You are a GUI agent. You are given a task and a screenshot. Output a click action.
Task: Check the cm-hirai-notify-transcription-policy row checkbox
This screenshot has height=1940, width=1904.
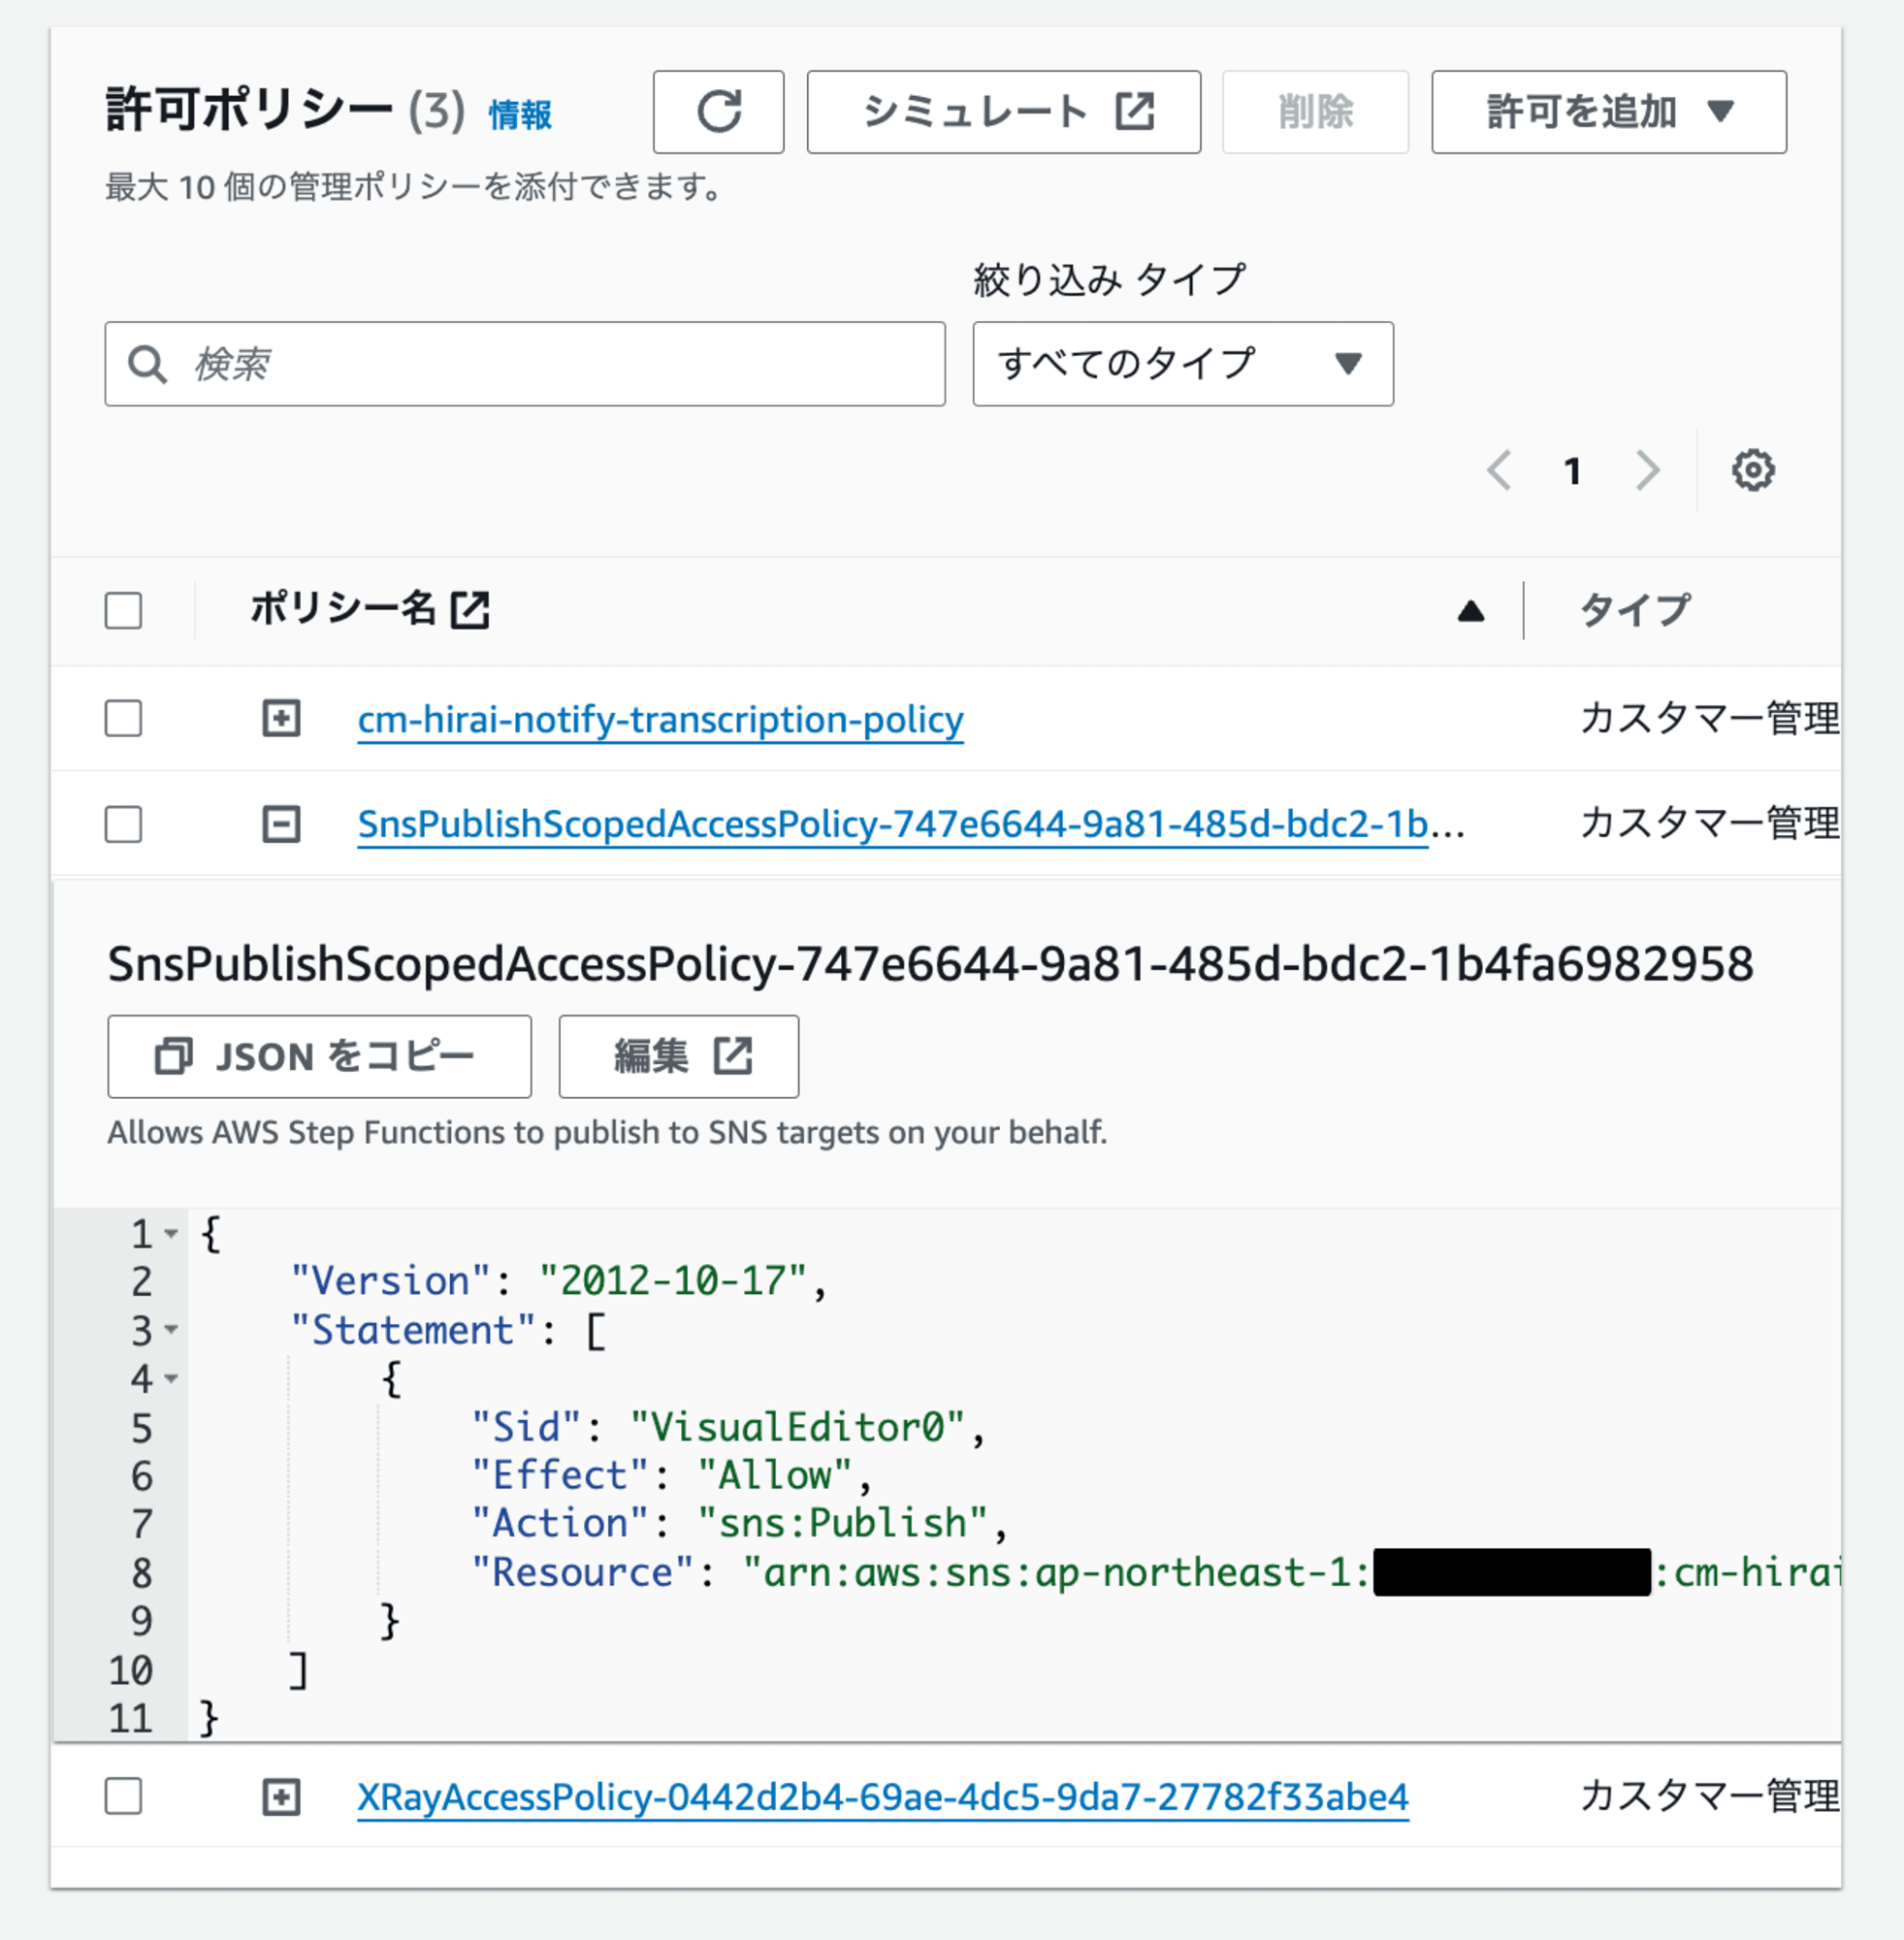click(x=124, y=718)
